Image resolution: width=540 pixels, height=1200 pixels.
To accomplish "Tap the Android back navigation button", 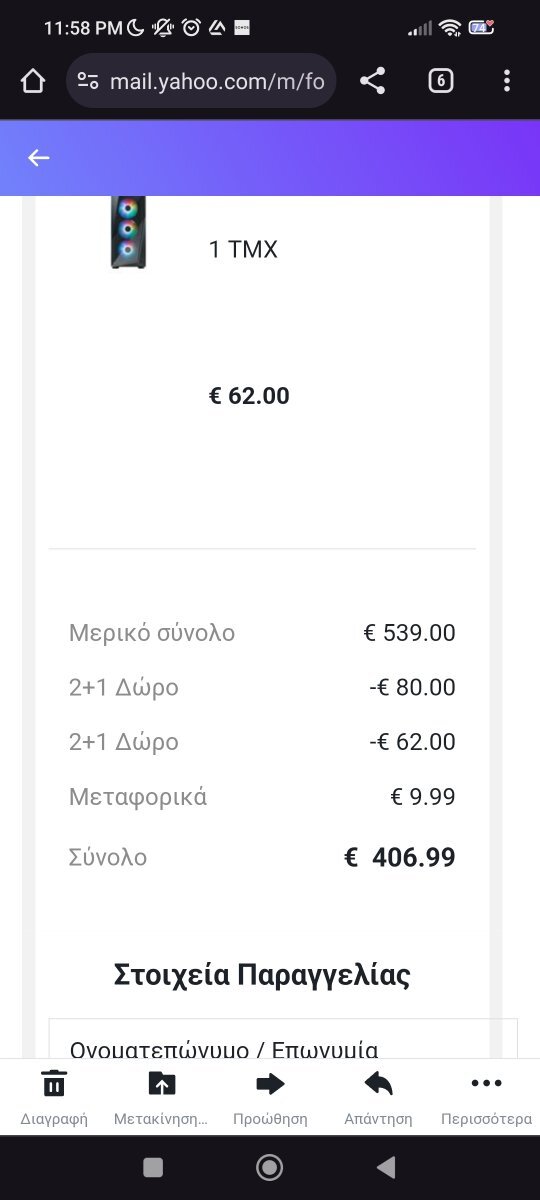I will pyautogui.click(x=386, y=1167).
